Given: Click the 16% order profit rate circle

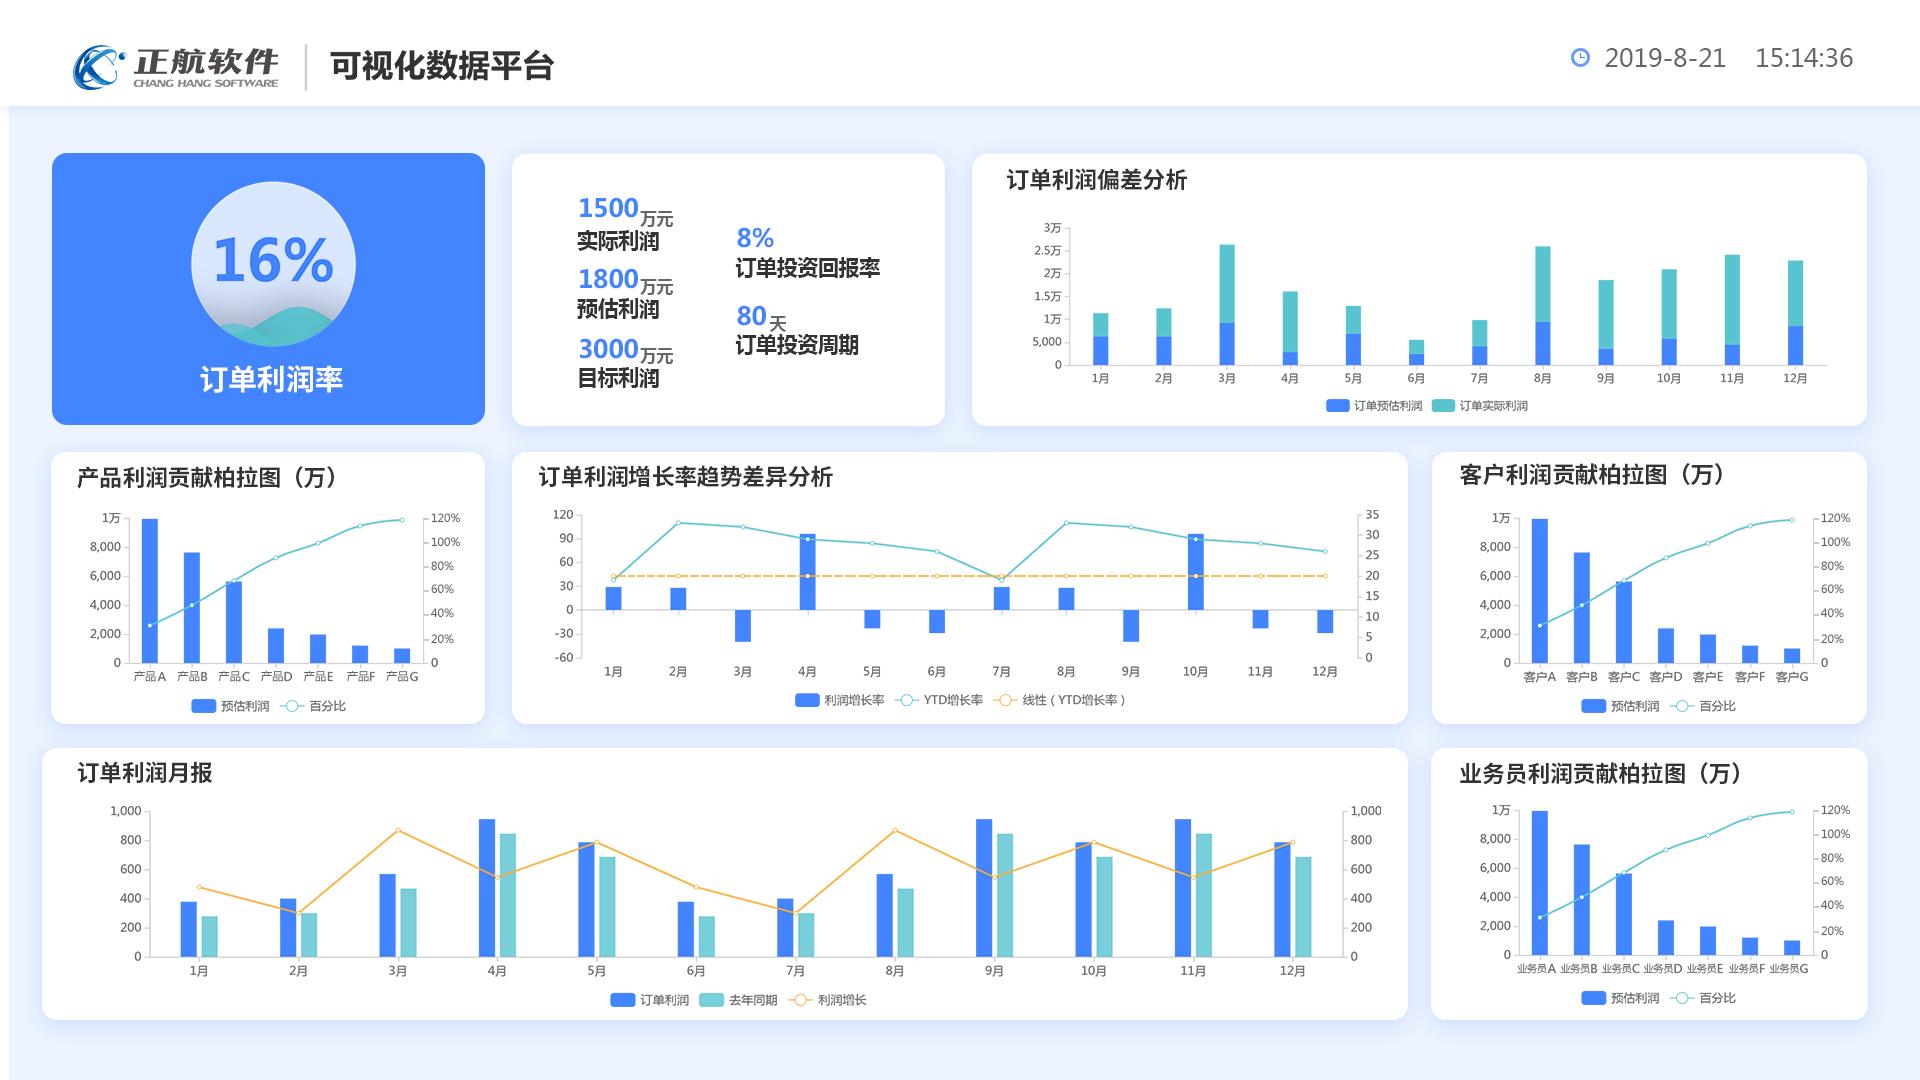Looking at the screenshot, I should (x=273, y=263).
